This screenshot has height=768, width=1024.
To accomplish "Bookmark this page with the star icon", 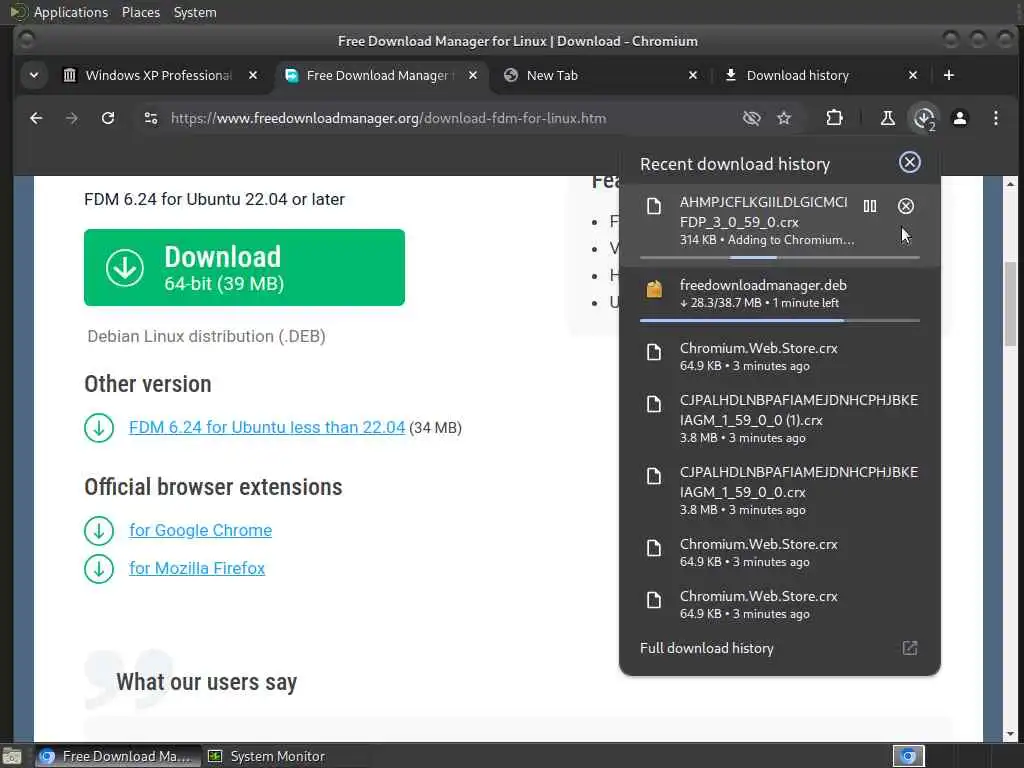I will [784, 118].
